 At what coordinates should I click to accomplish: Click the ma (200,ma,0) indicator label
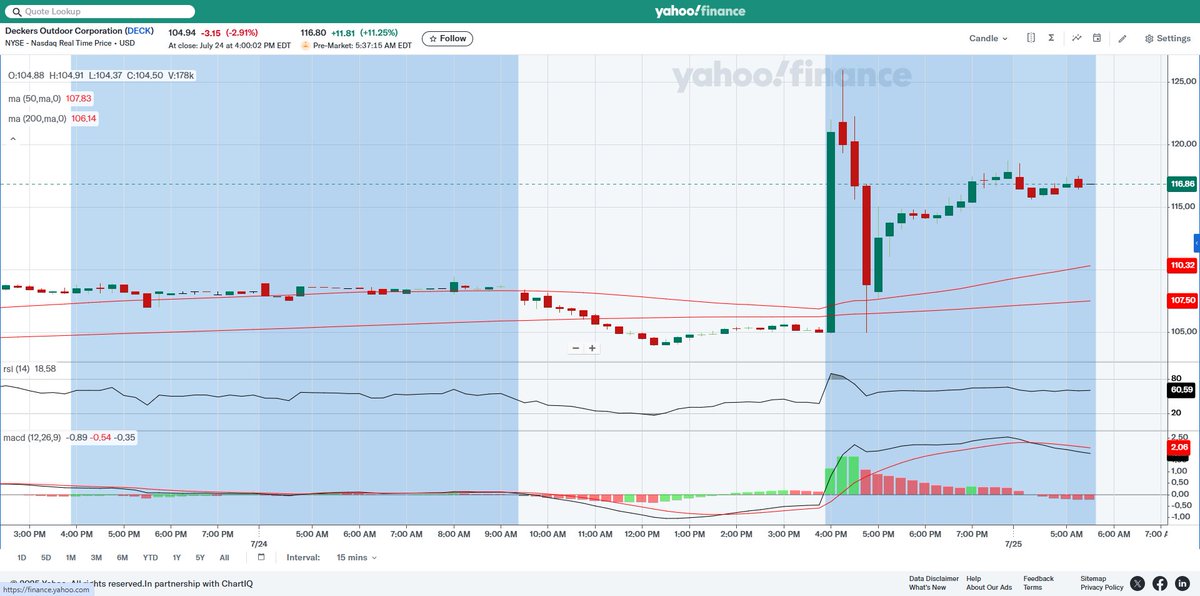pyautogui.click(x=37, y=118)
